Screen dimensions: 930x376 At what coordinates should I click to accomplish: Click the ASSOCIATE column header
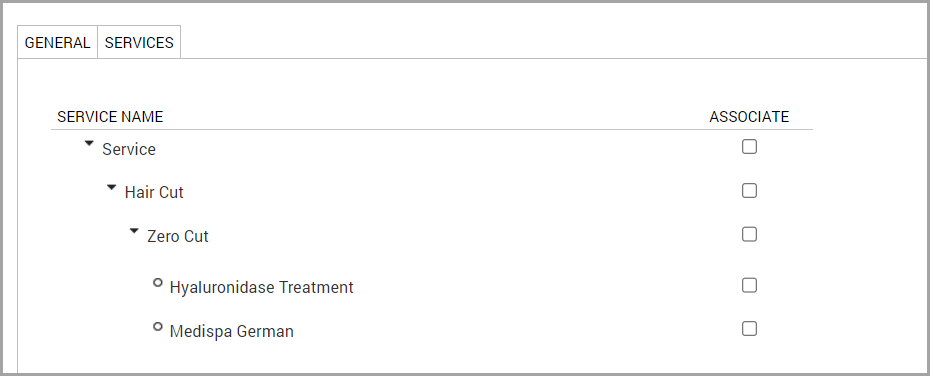coord(749,117)
